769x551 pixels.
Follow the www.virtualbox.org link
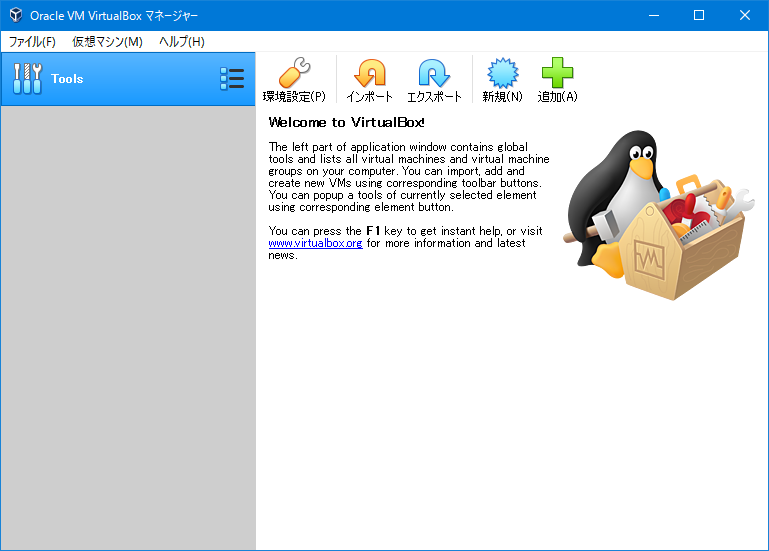(x=315, y=243)
